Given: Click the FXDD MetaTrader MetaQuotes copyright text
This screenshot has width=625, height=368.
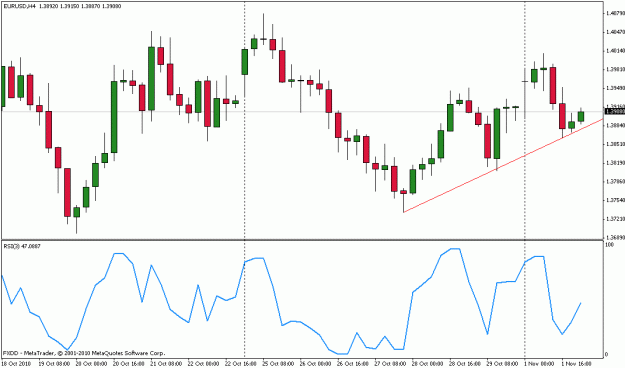Looking at the screenshot, I should (84, 353).
